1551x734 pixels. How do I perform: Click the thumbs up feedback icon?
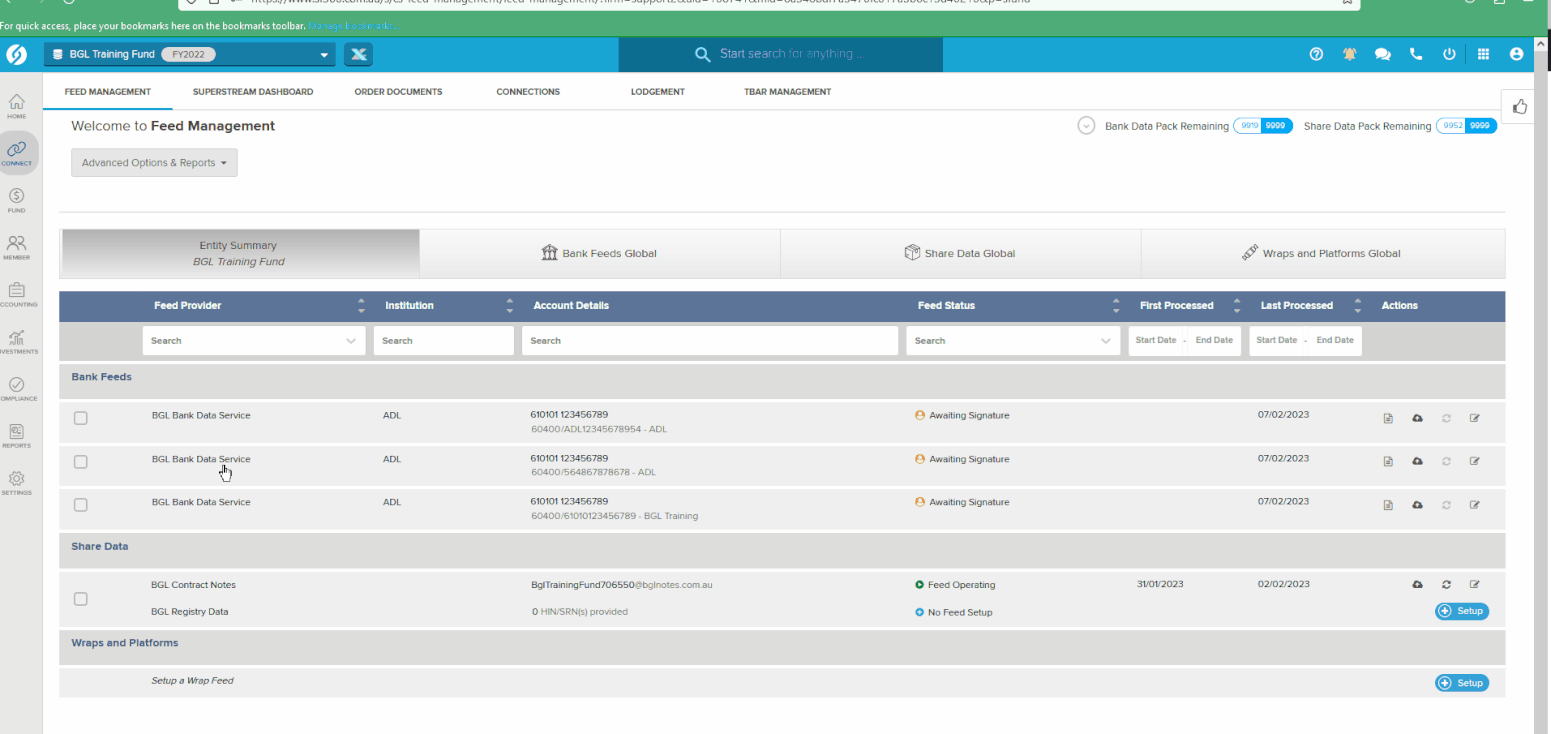[1520, 107]
